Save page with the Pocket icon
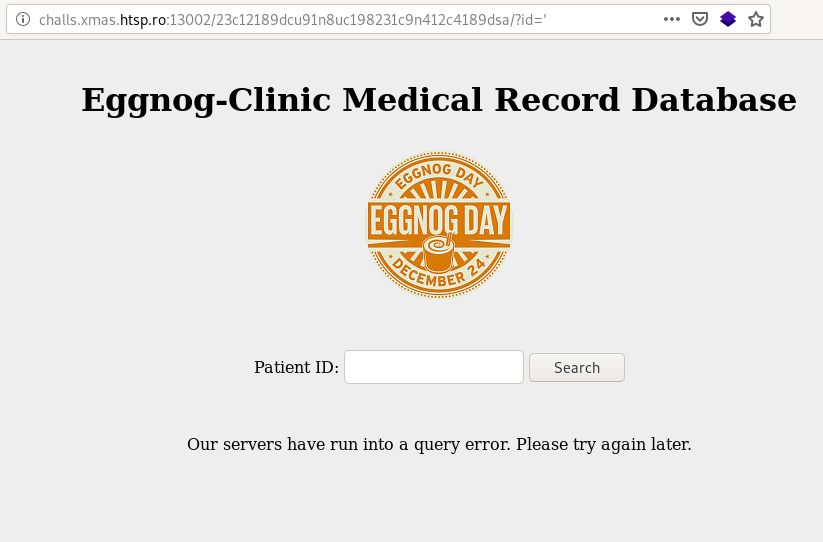This screenshot has width=823, height=542. click(x=700, y=19)
